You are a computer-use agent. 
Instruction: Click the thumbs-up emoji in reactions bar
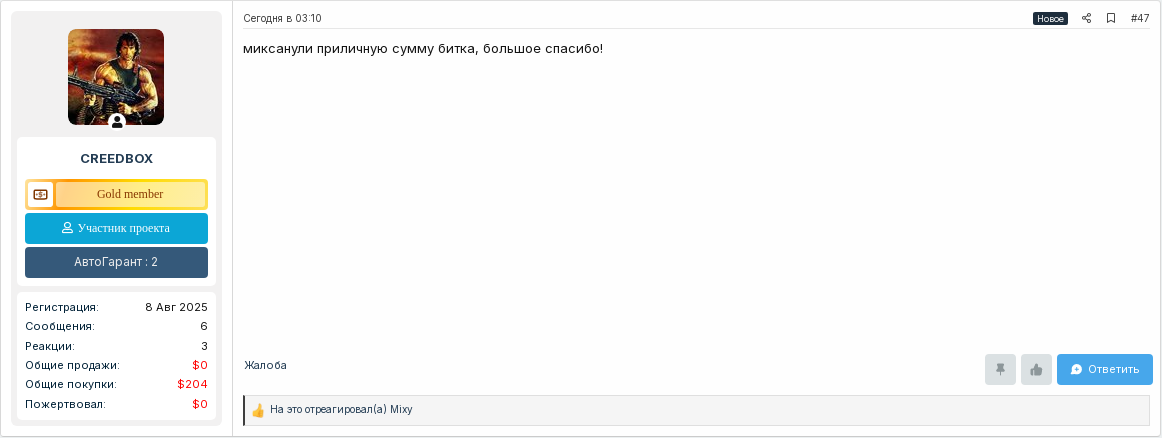click(258, 410)
